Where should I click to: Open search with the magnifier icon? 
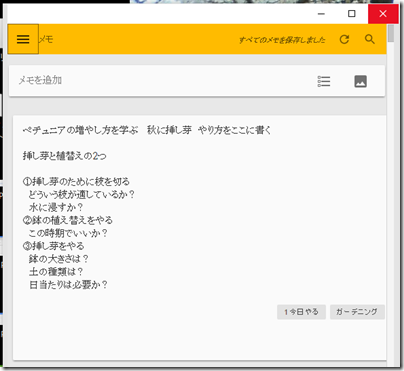coord(370,39)
